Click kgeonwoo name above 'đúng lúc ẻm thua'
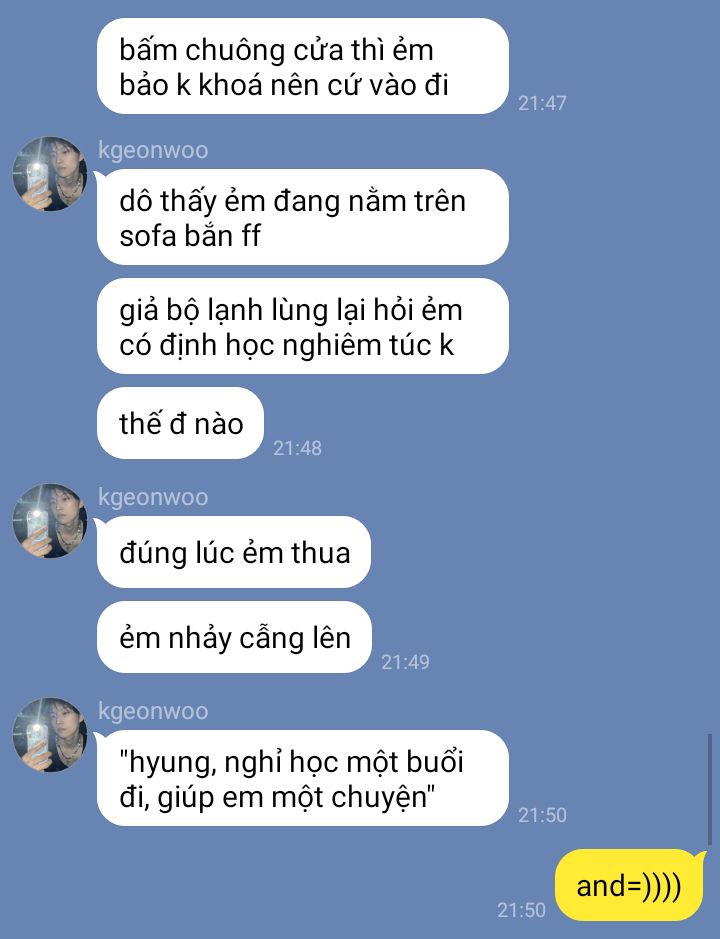Image resolution: width=720 pixels, height=939 pixels. point(153,497)
